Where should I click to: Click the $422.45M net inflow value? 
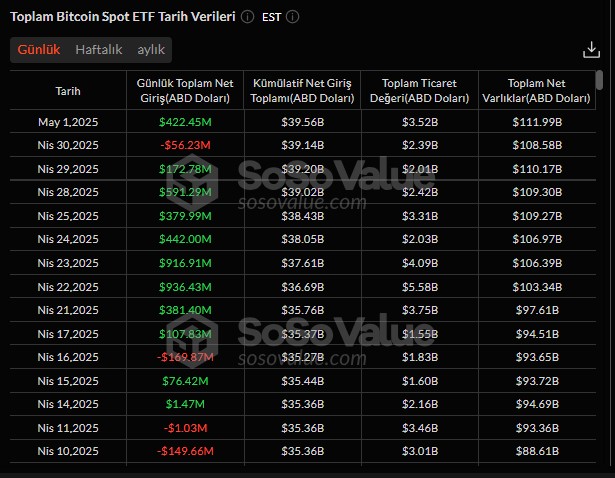click(185, 122)
